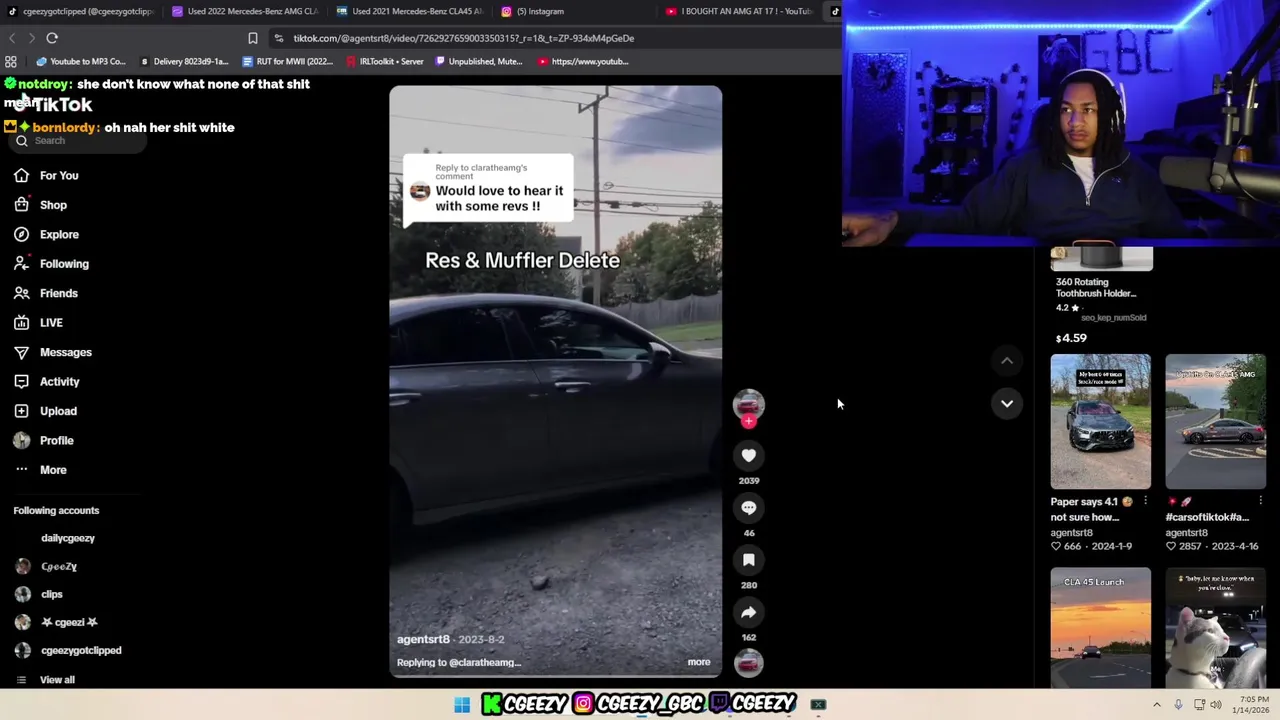Switch to Used 2021 Mercedes-Benz CLA45 tab
This screenshot has width=1280, height=720.
pos(408,11)
